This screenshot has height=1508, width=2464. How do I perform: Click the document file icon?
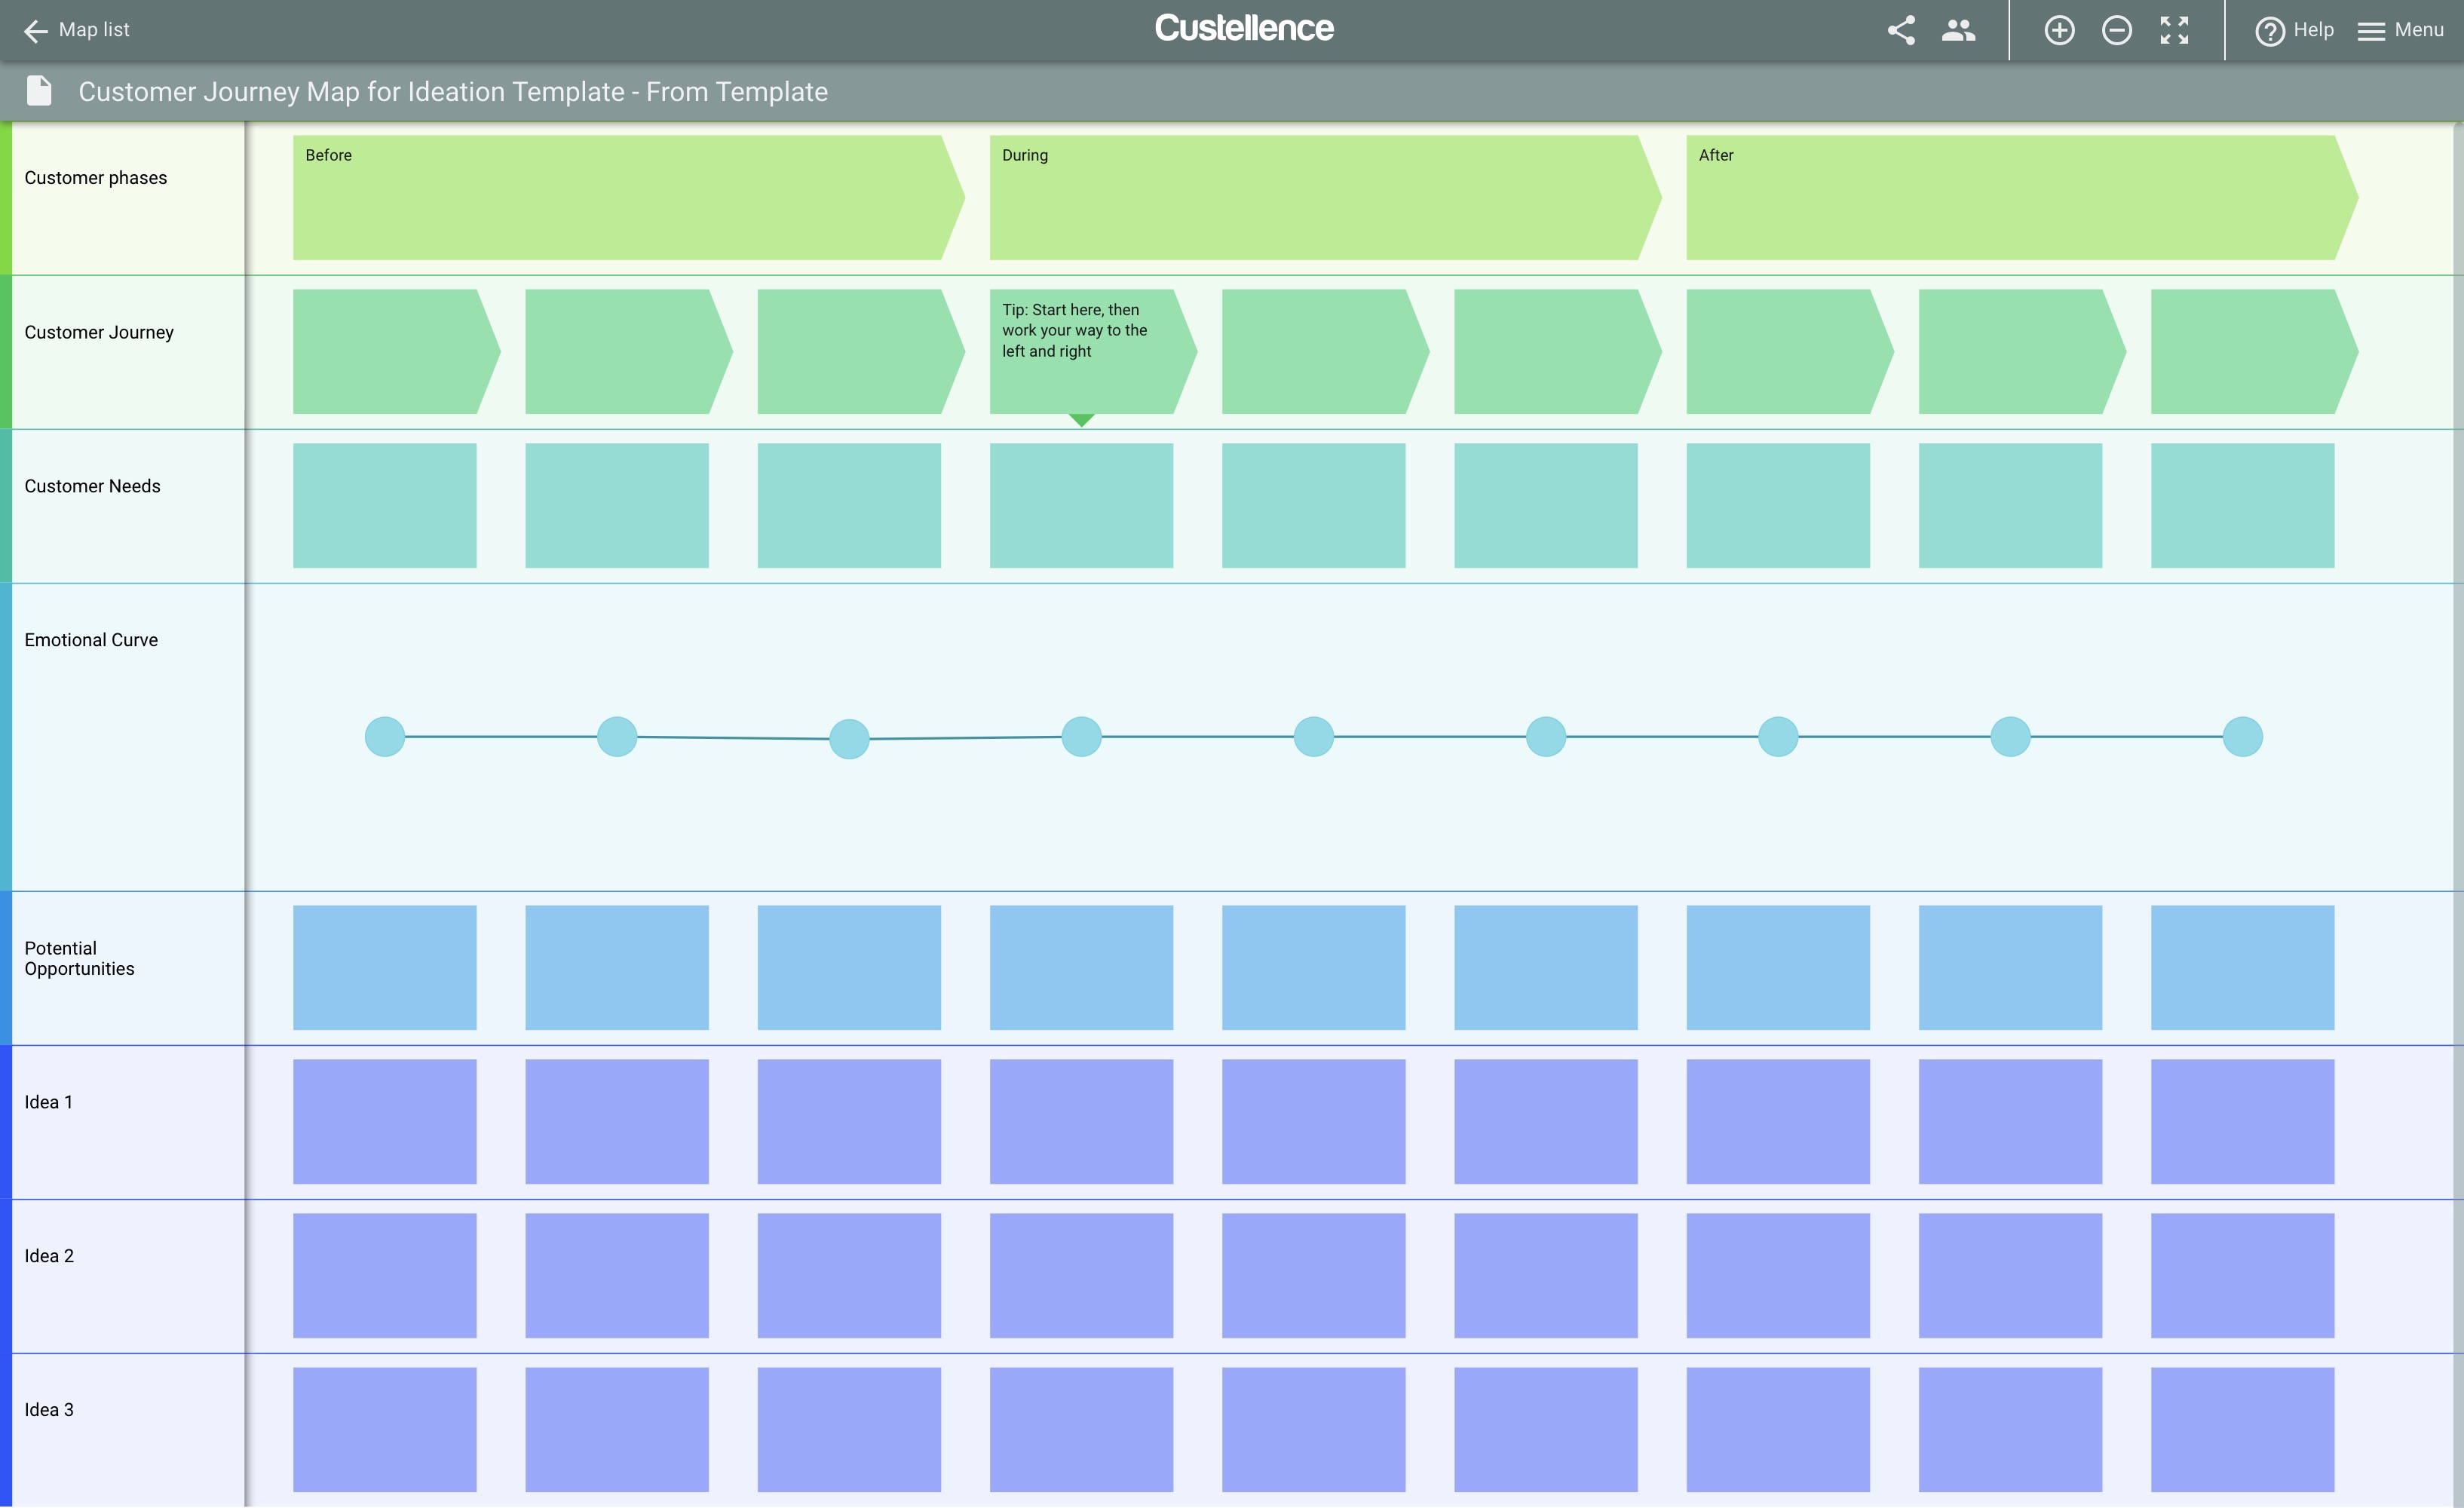[37, 90]
